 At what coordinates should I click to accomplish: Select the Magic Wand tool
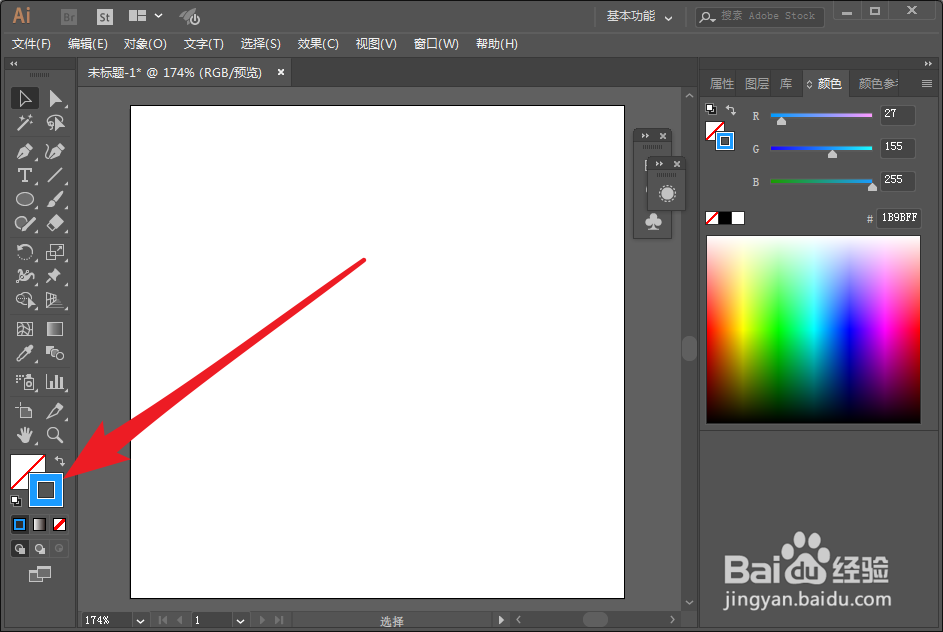tap(25, 123)
